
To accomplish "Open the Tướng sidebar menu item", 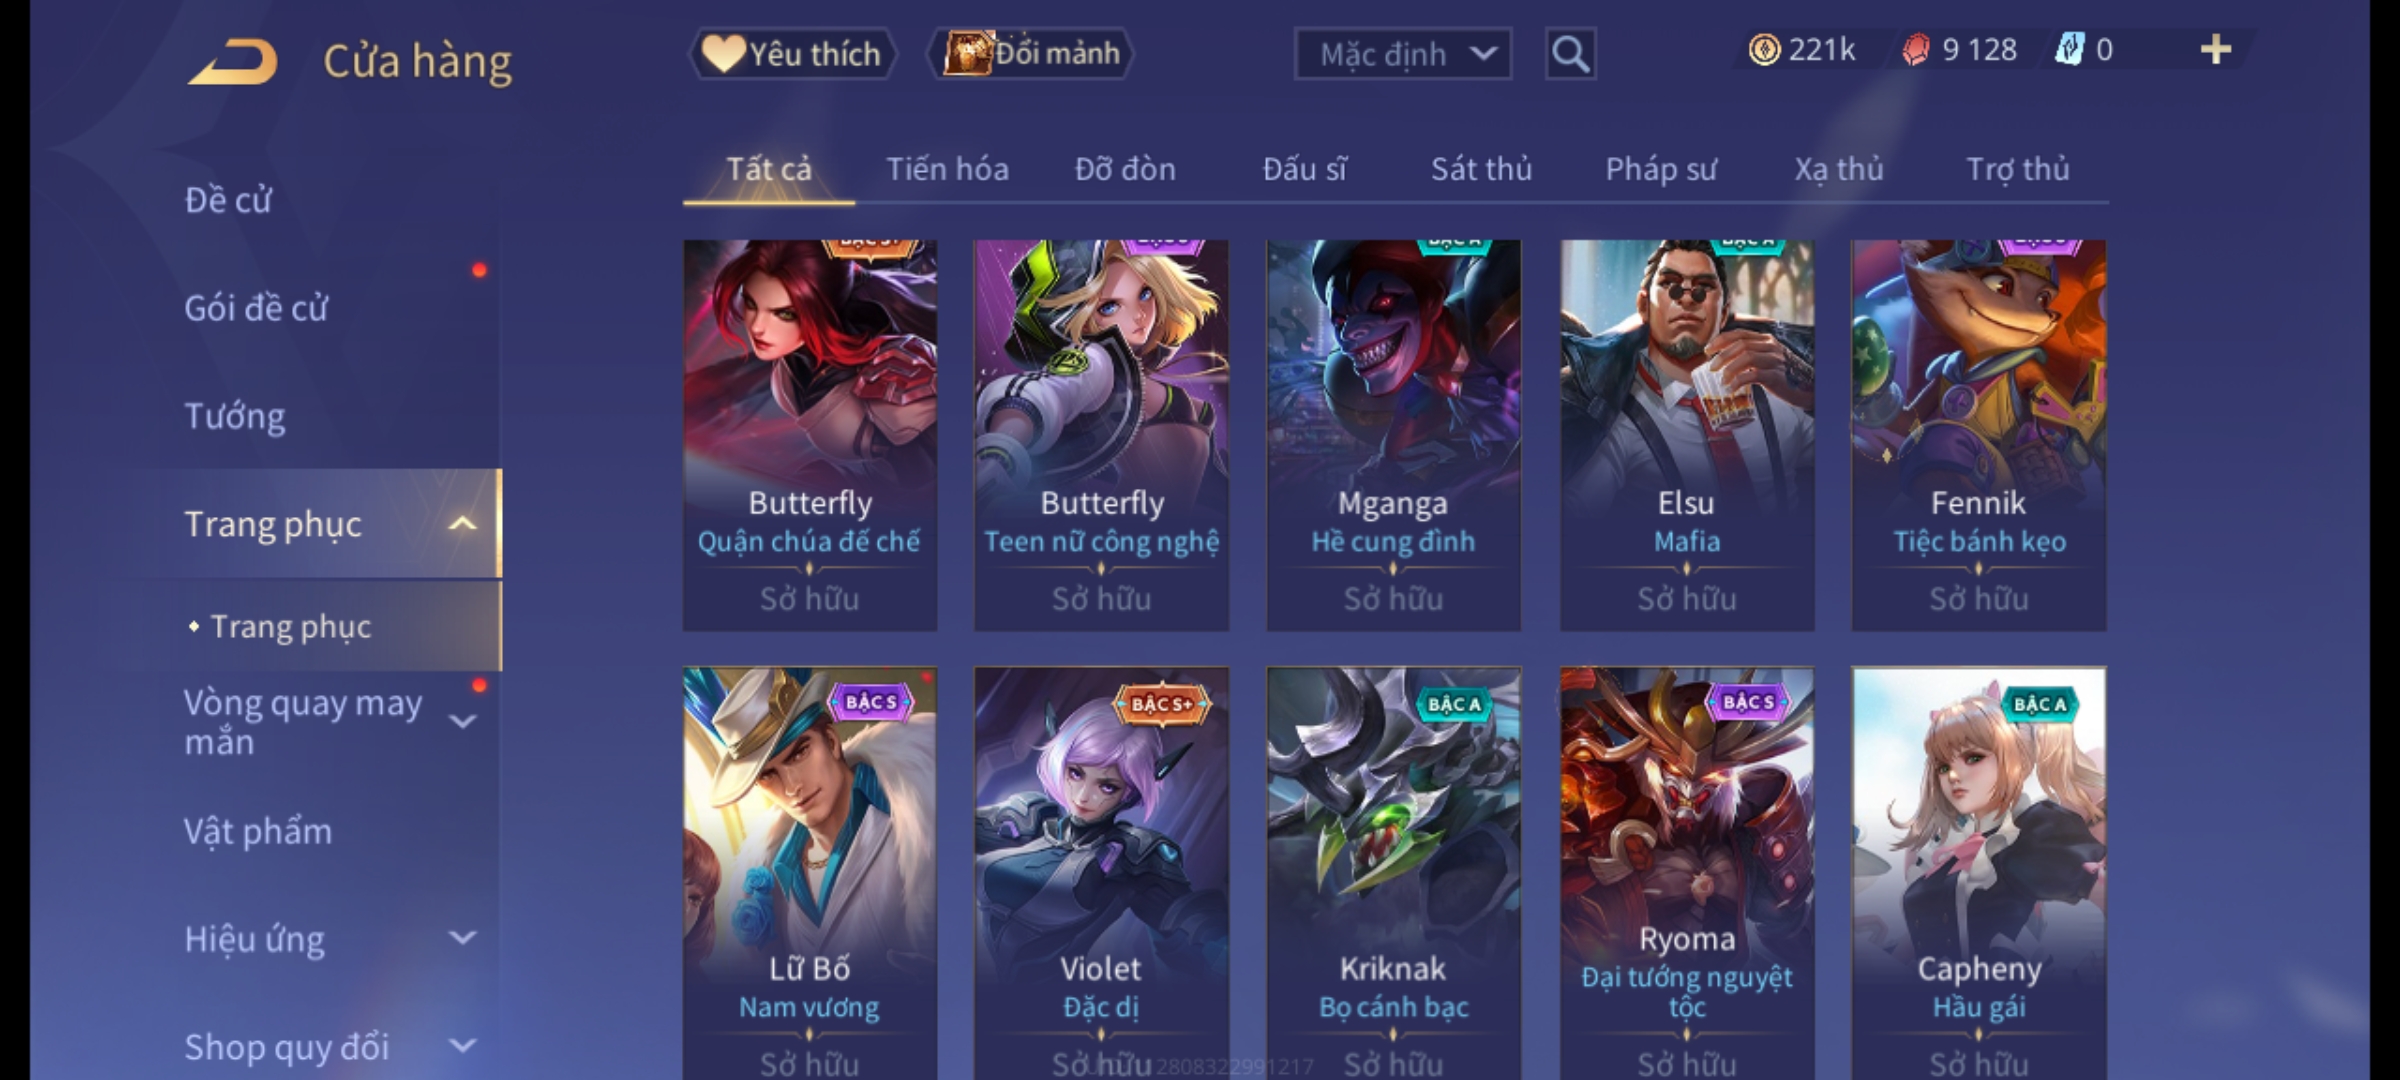I will point(235,416).
